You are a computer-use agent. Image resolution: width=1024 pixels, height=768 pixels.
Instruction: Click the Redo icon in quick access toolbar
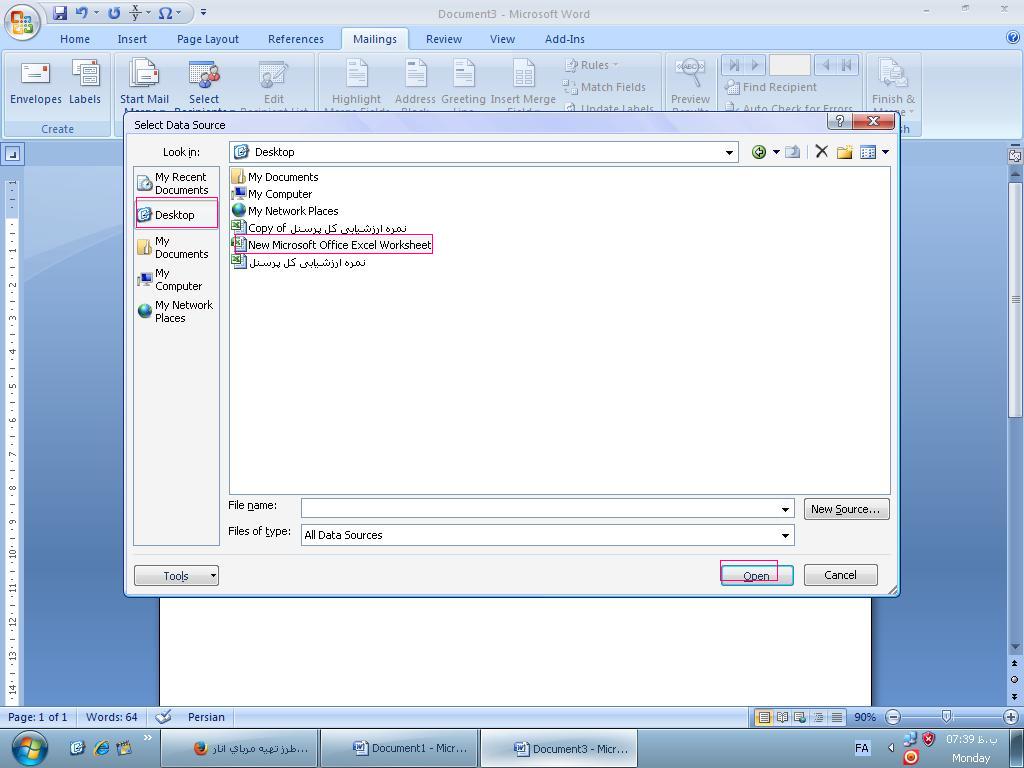tap(114, 12)
